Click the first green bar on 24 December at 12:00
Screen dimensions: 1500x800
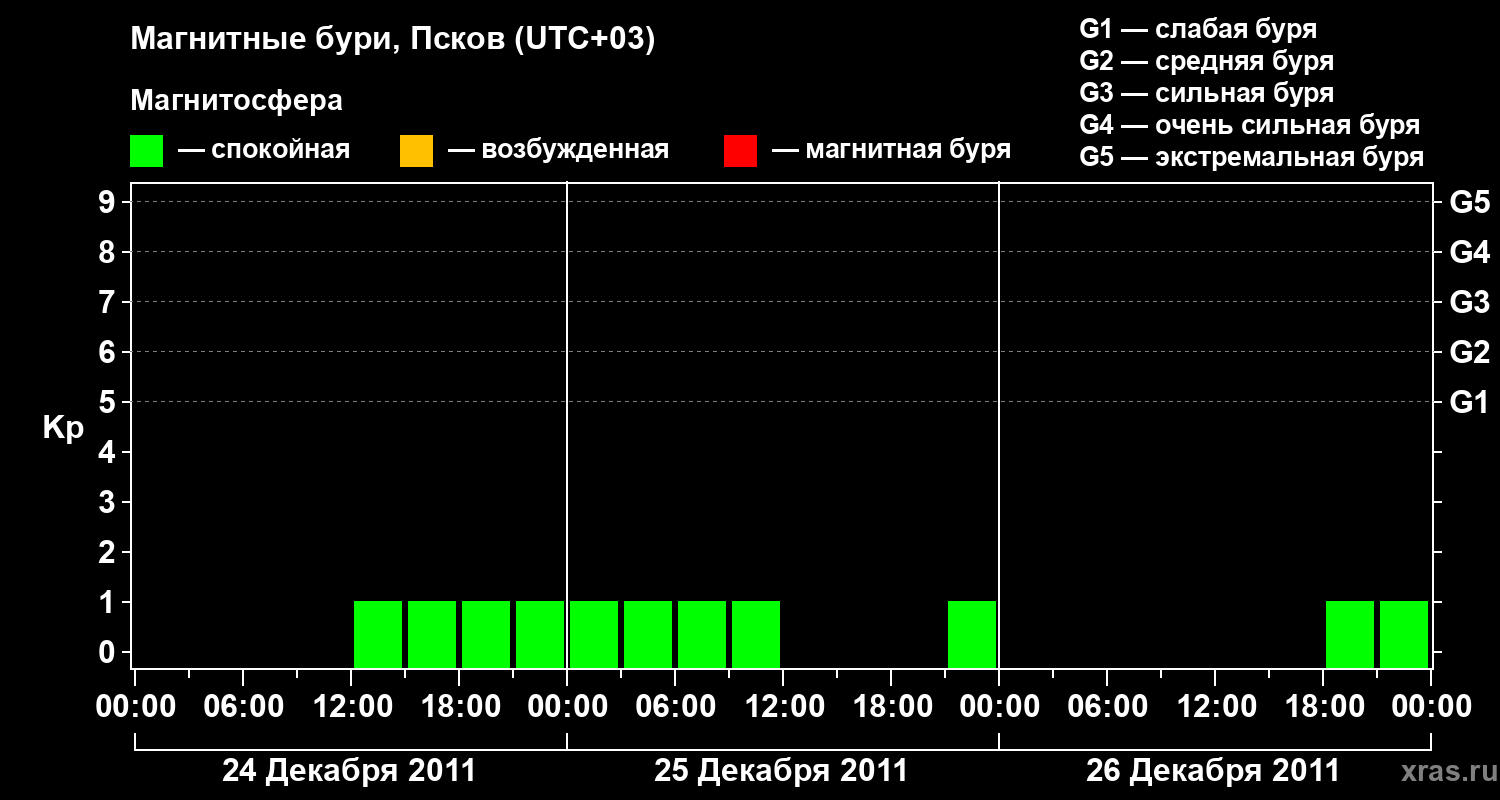pos(378,634)
